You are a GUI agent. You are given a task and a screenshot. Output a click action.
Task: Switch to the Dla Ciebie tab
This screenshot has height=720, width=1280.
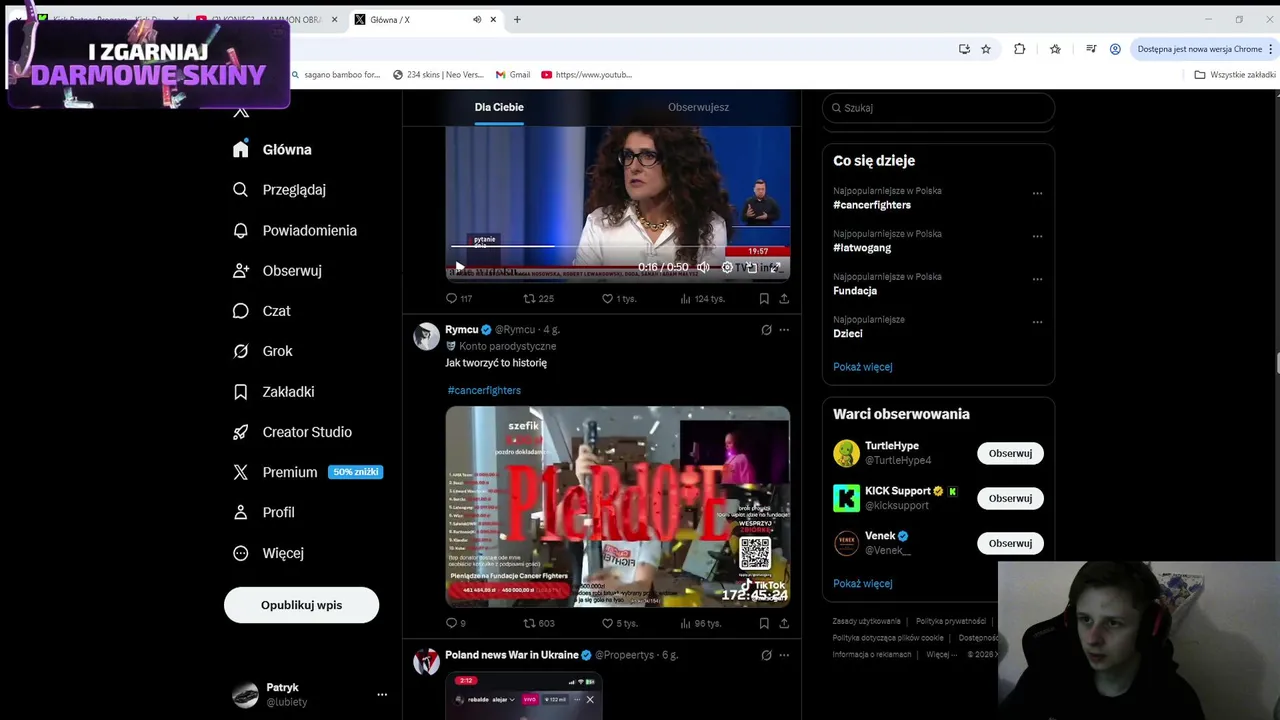[499, 107]
